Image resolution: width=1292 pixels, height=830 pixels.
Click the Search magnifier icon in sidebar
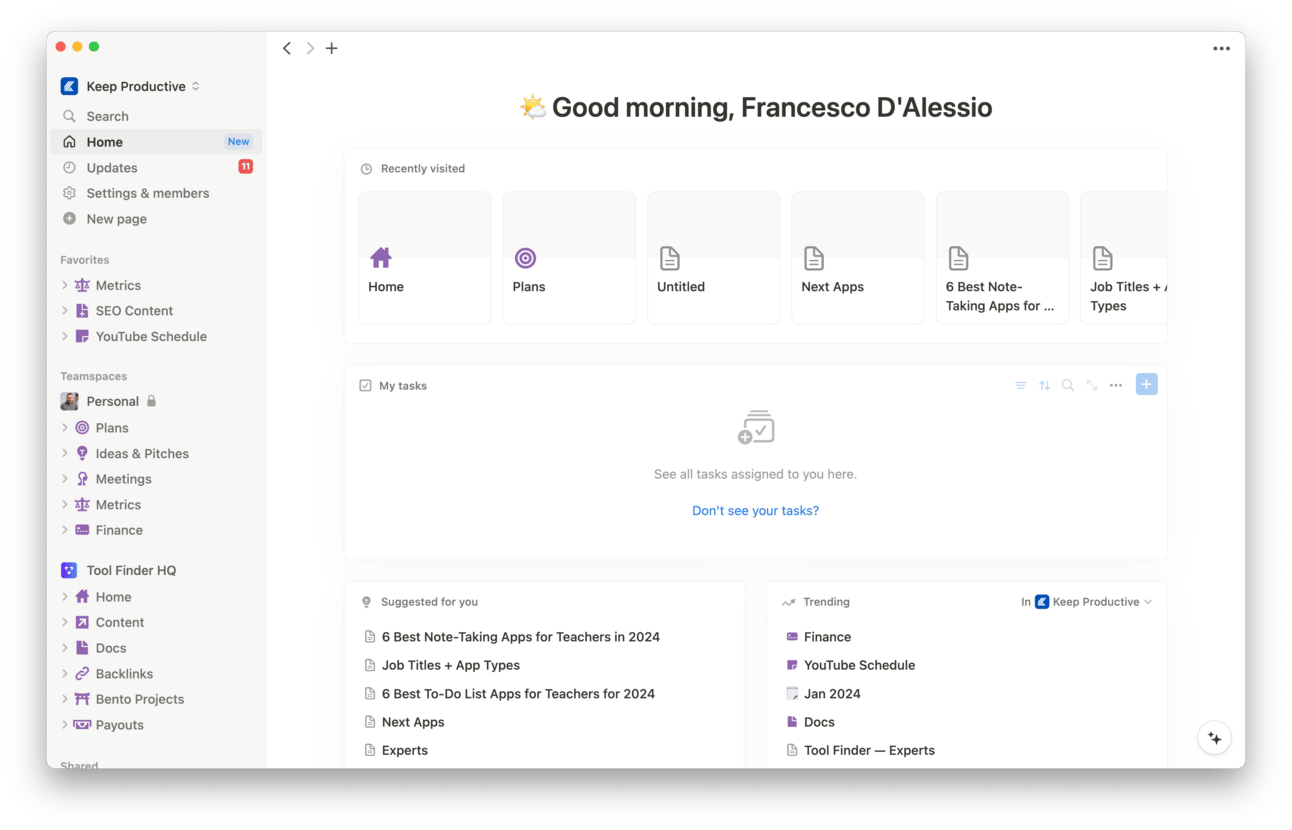click(x=69, y=116)
